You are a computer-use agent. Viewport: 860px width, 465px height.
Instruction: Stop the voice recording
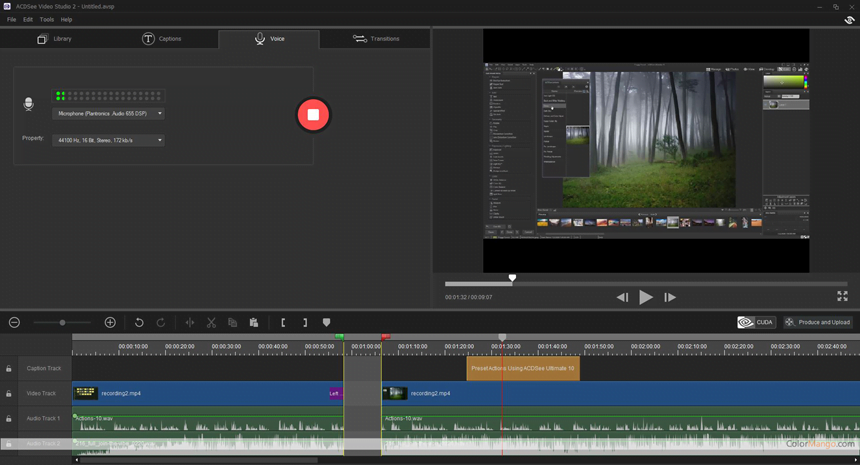click(313, 115)
